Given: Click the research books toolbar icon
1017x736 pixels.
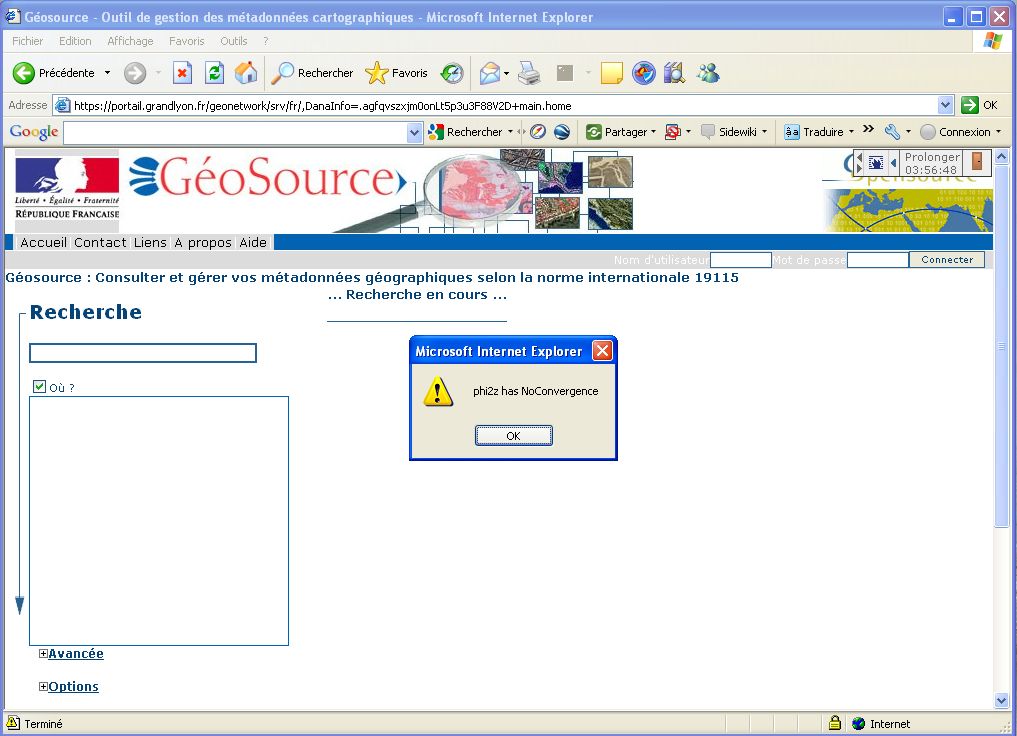Looking at the screenshot, I should [x=674, y=73].
